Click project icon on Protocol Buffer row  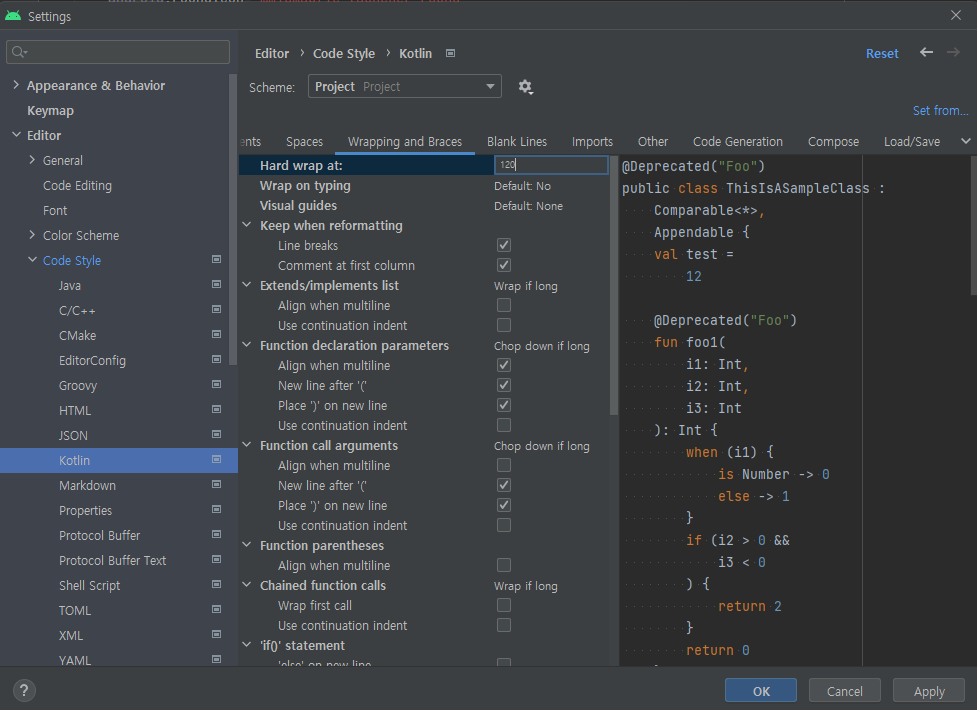pos(216,534)
